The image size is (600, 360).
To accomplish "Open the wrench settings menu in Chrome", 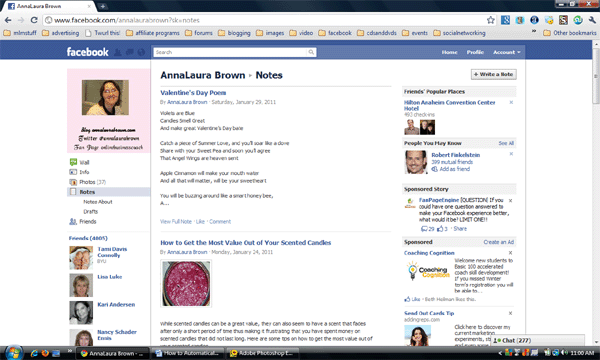I will [x=592, y=20].
